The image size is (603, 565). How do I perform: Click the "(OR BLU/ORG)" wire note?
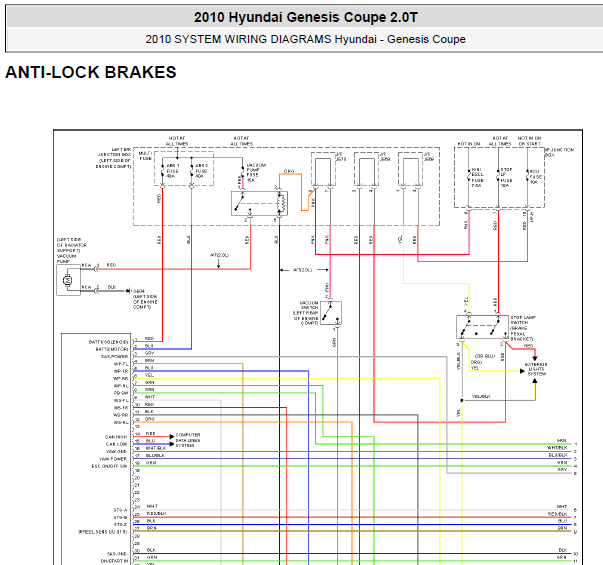coord(483,359)
